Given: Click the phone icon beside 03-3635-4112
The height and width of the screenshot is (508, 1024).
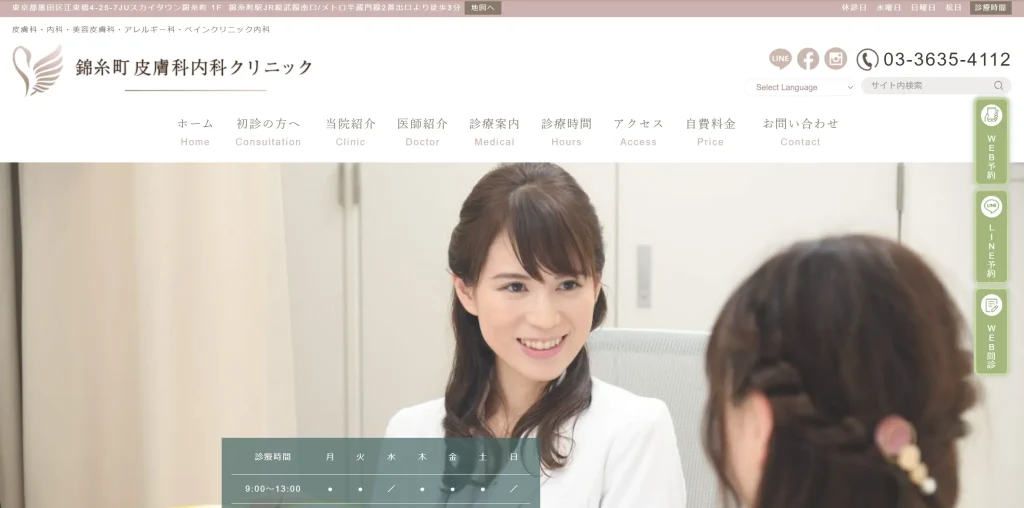Looking at the screenshot, I should click(867, 59).
